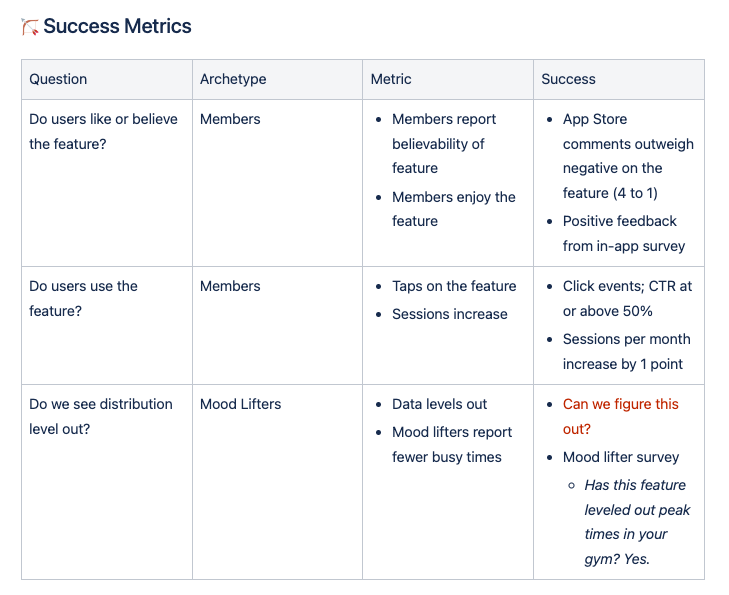This screenshot has height=595, width=729.
Task: Click the Mood Lifters archetype cell
Action: click(278, 482)
